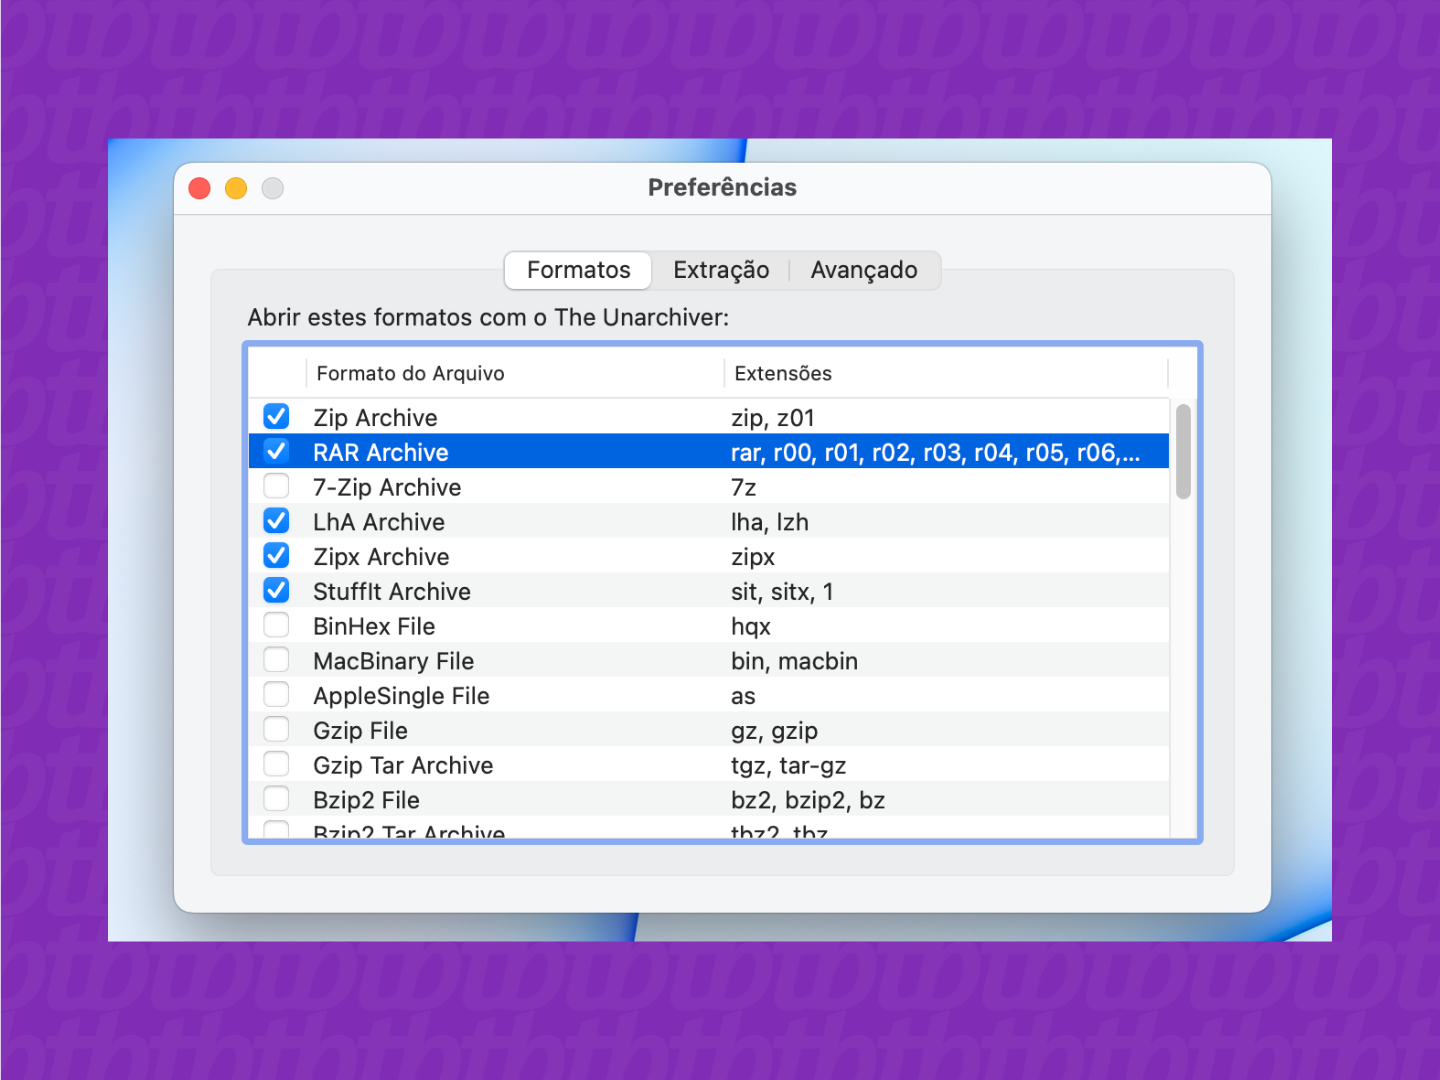
Task: Click the 'bz2, bzip2, bz' extensions cell
Action: coord(808,801)
